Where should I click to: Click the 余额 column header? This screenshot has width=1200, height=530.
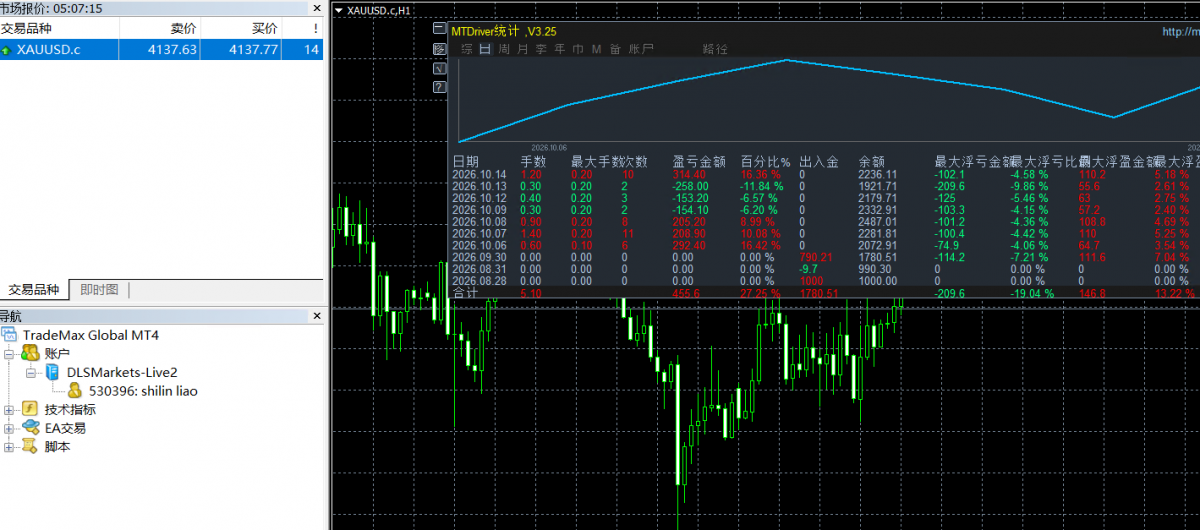(x=872, y=161)
